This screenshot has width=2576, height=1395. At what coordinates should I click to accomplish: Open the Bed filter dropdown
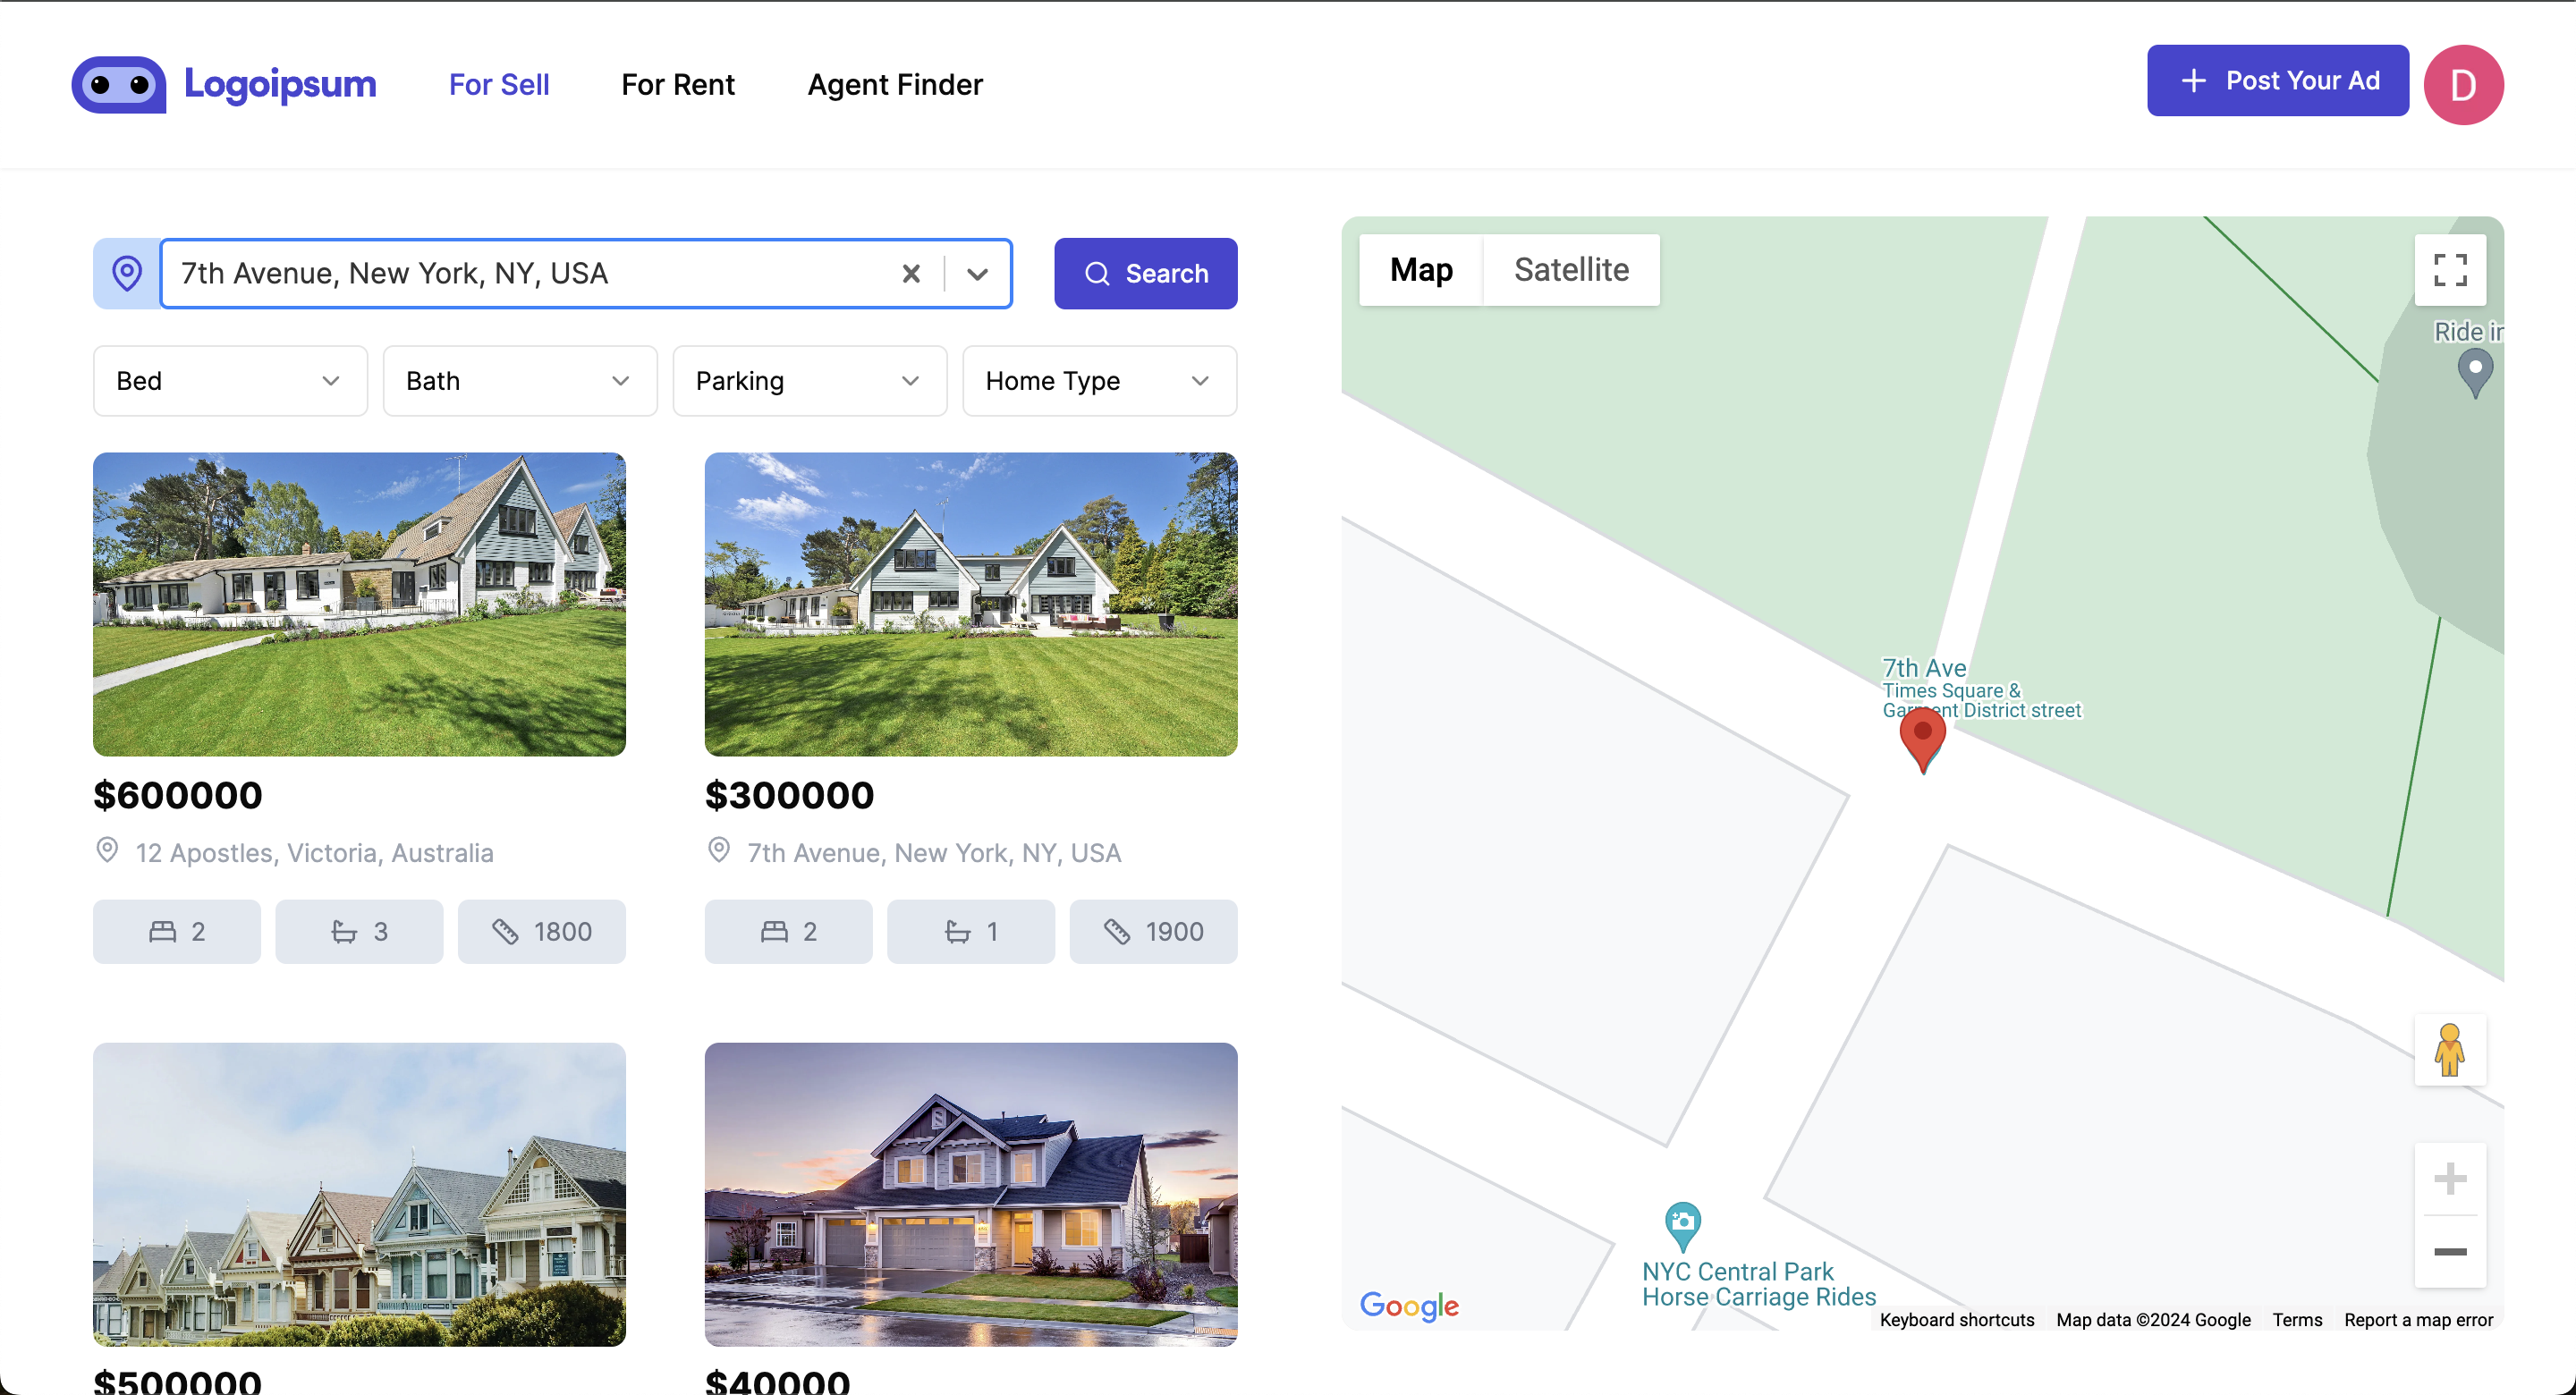230,381
